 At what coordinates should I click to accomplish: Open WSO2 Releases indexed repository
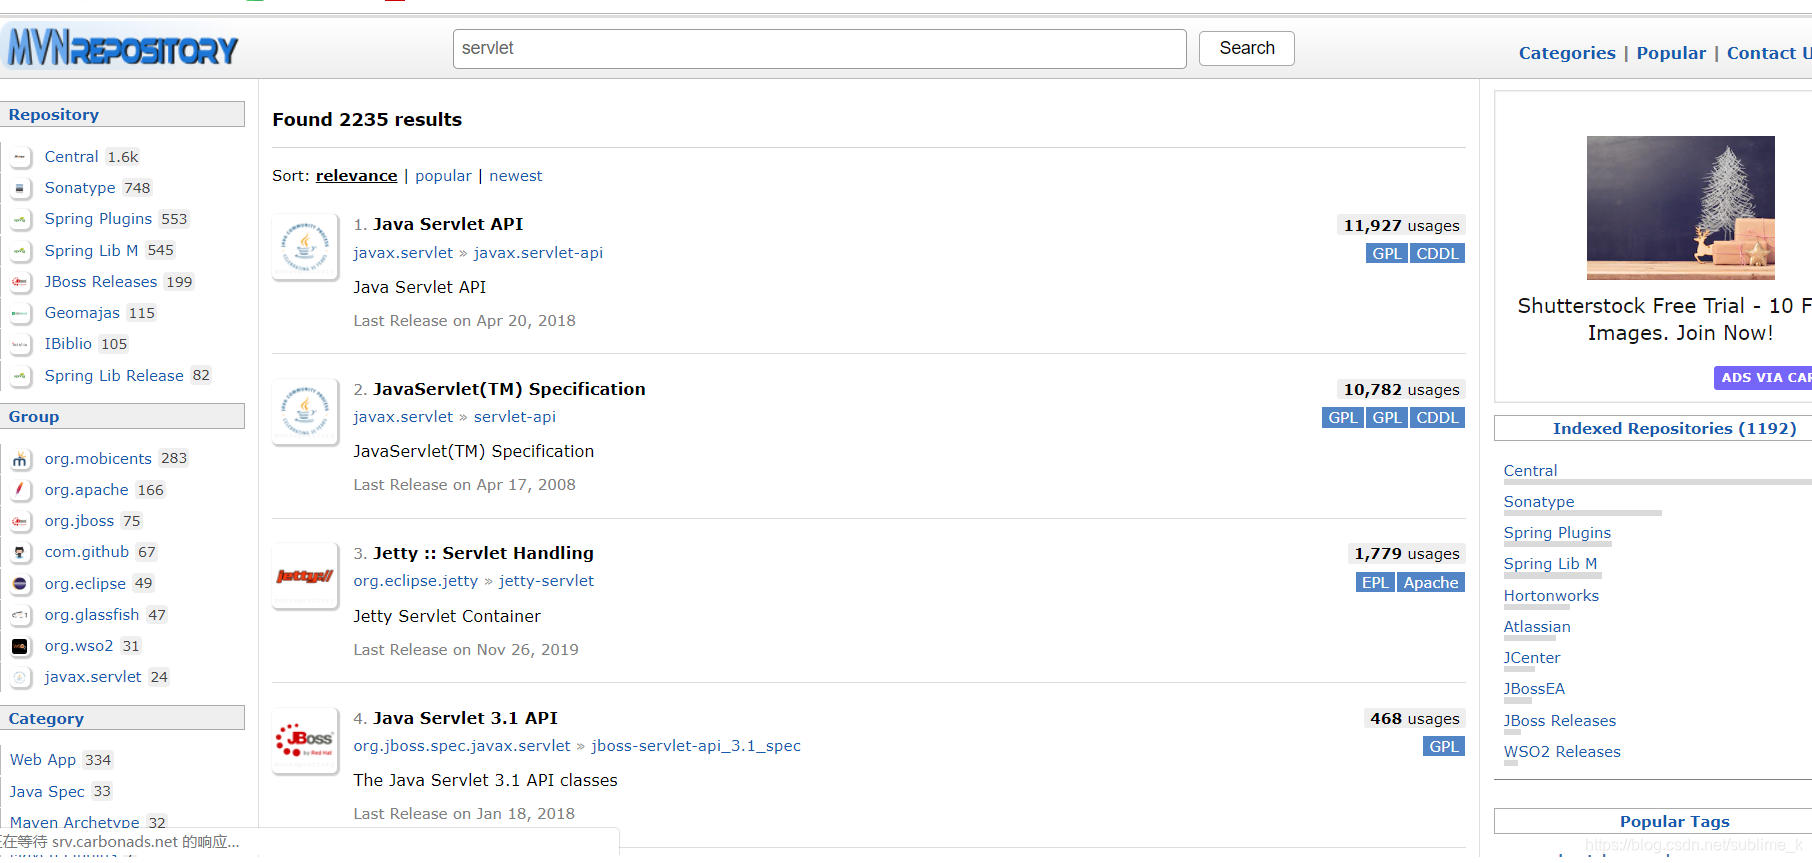coord(1562,752)
